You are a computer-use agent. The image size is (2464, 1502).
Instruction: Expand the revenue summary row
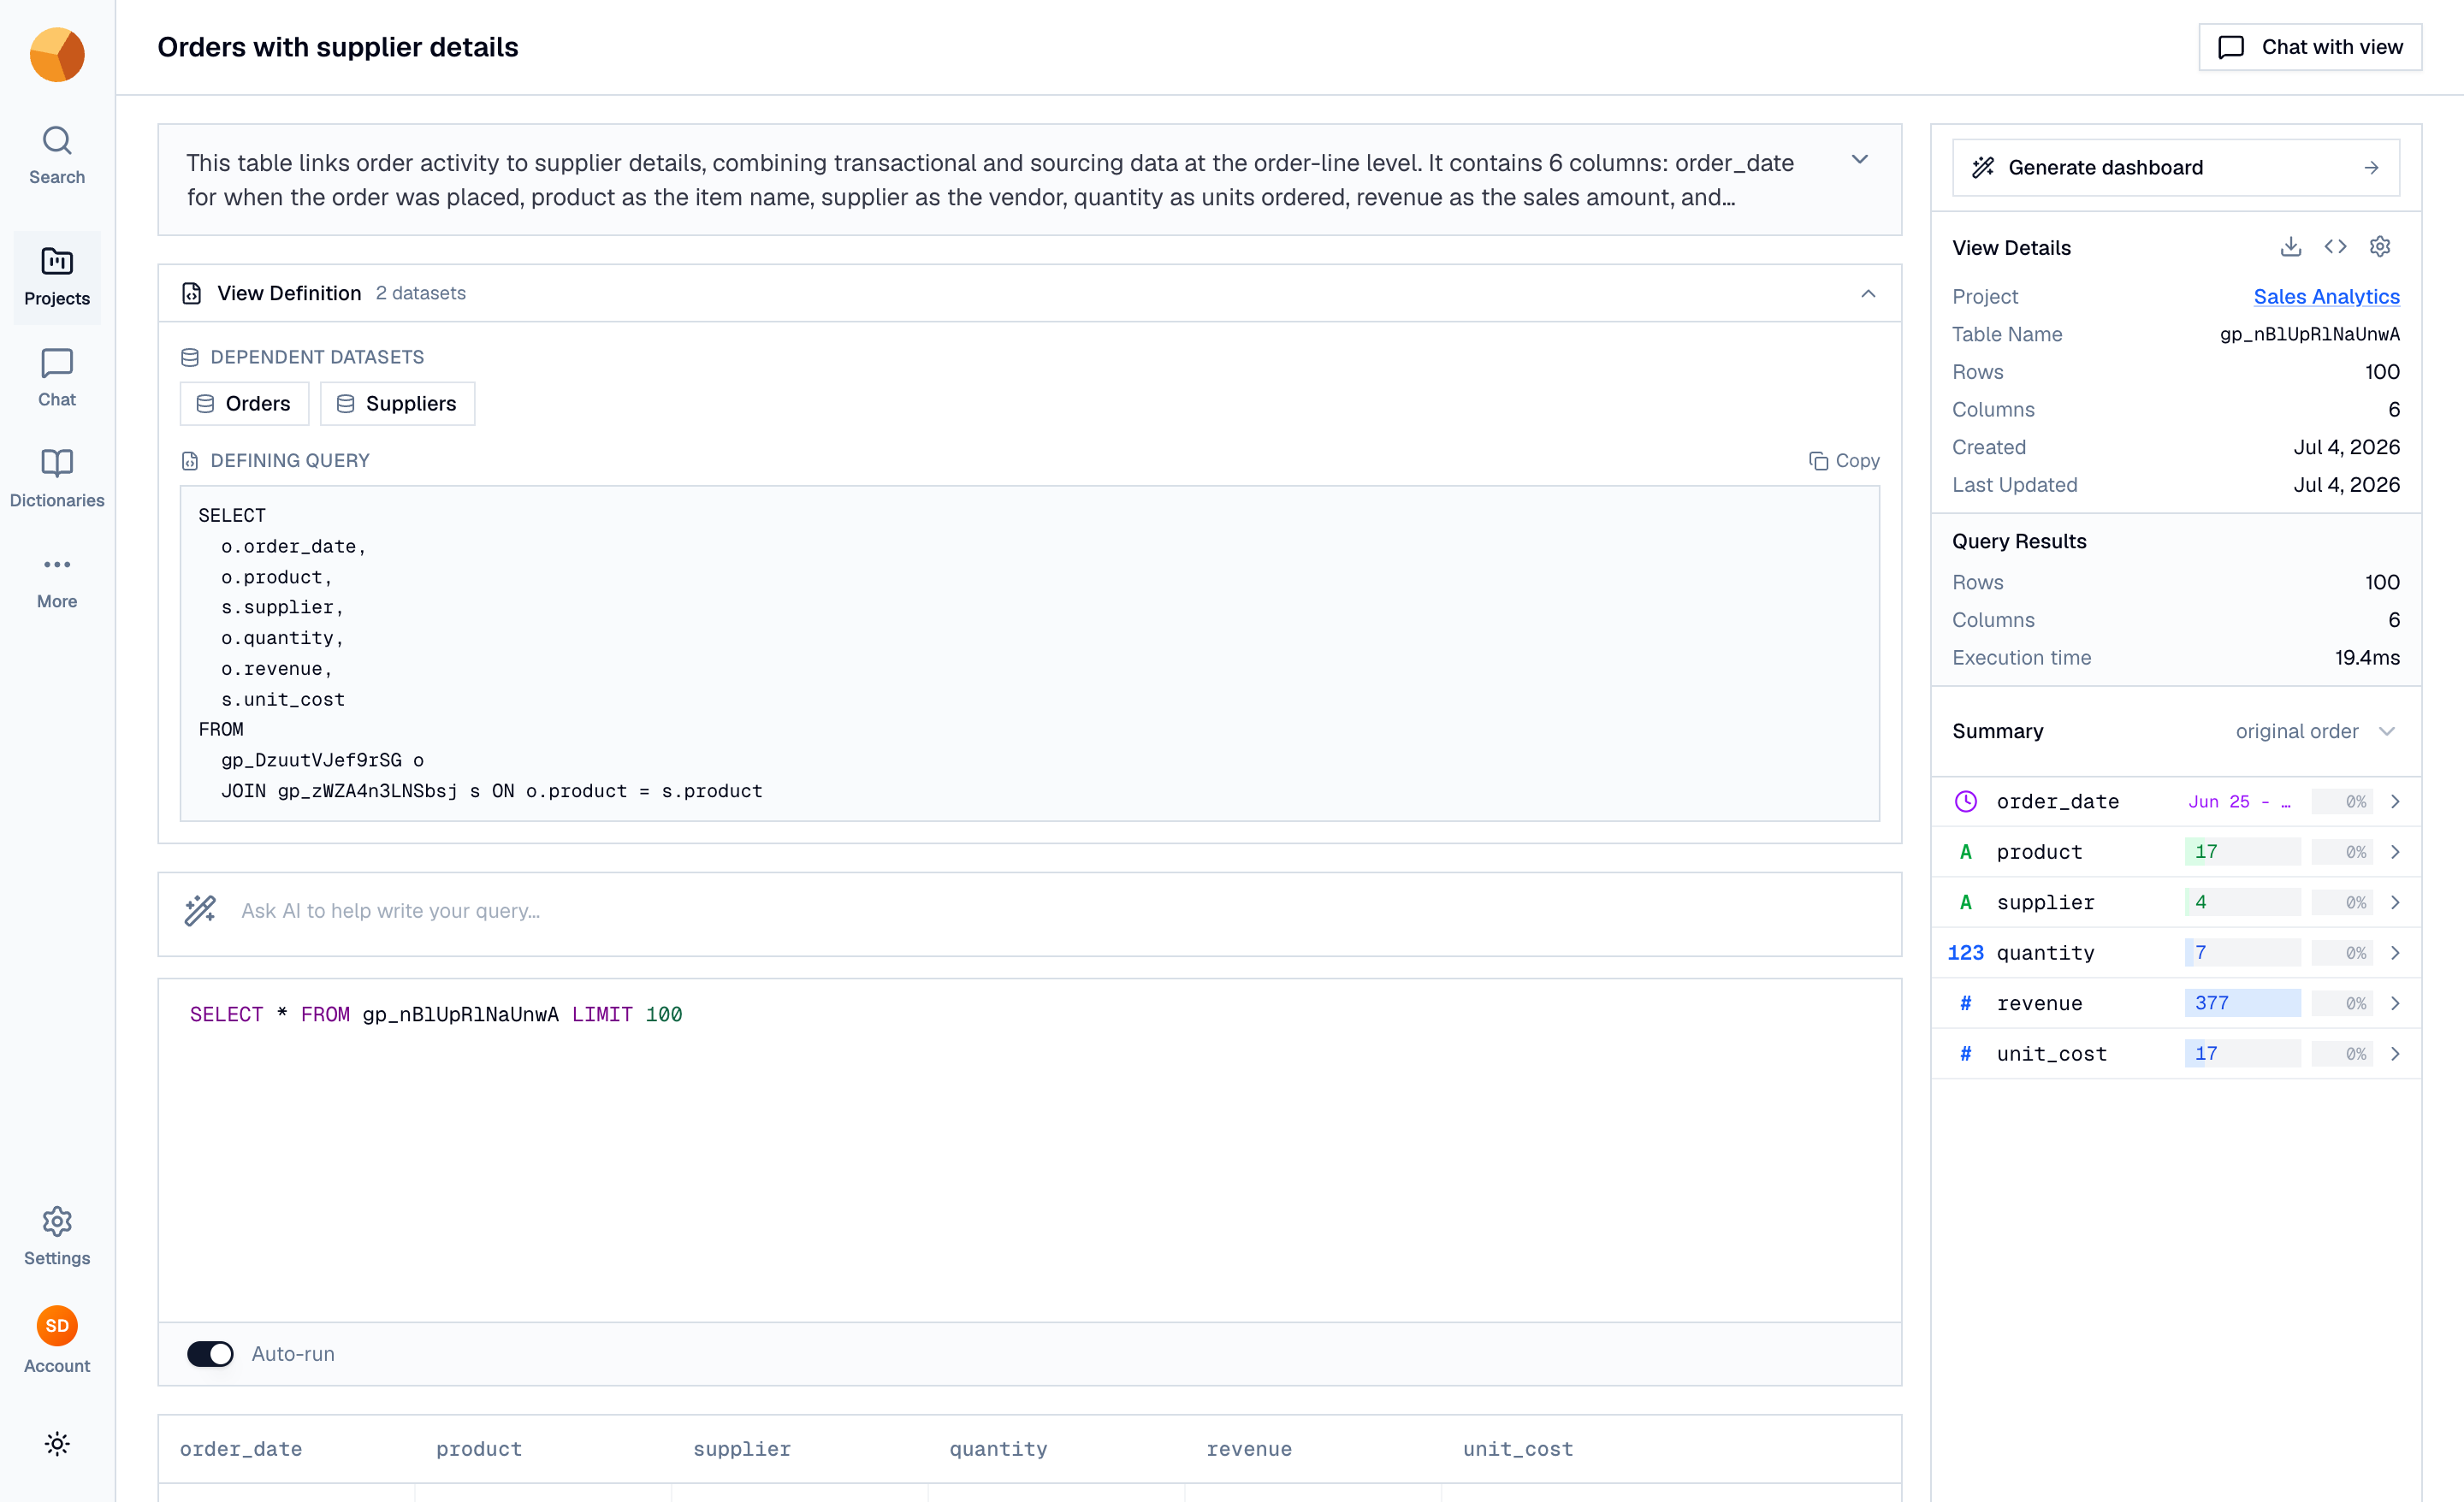(2394, 1003)
